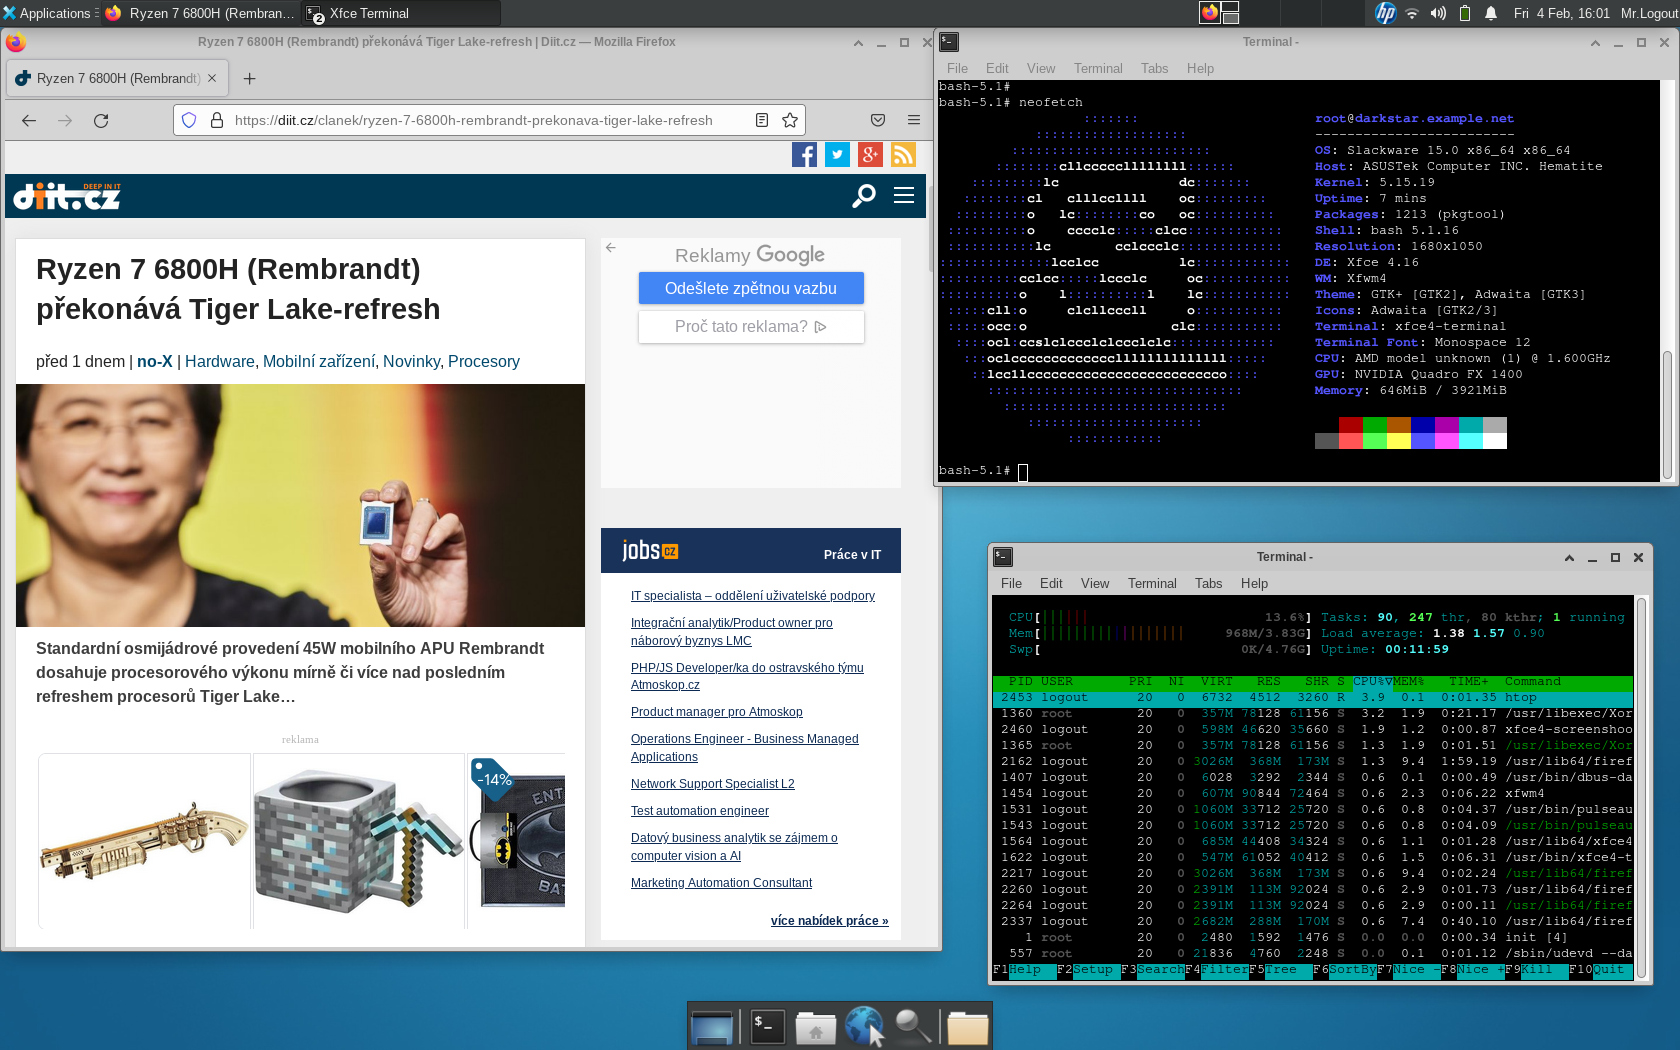Open home folder in bottom panel
This screenshot has height=1050, width=1680.
click(x=816, y=1027)
